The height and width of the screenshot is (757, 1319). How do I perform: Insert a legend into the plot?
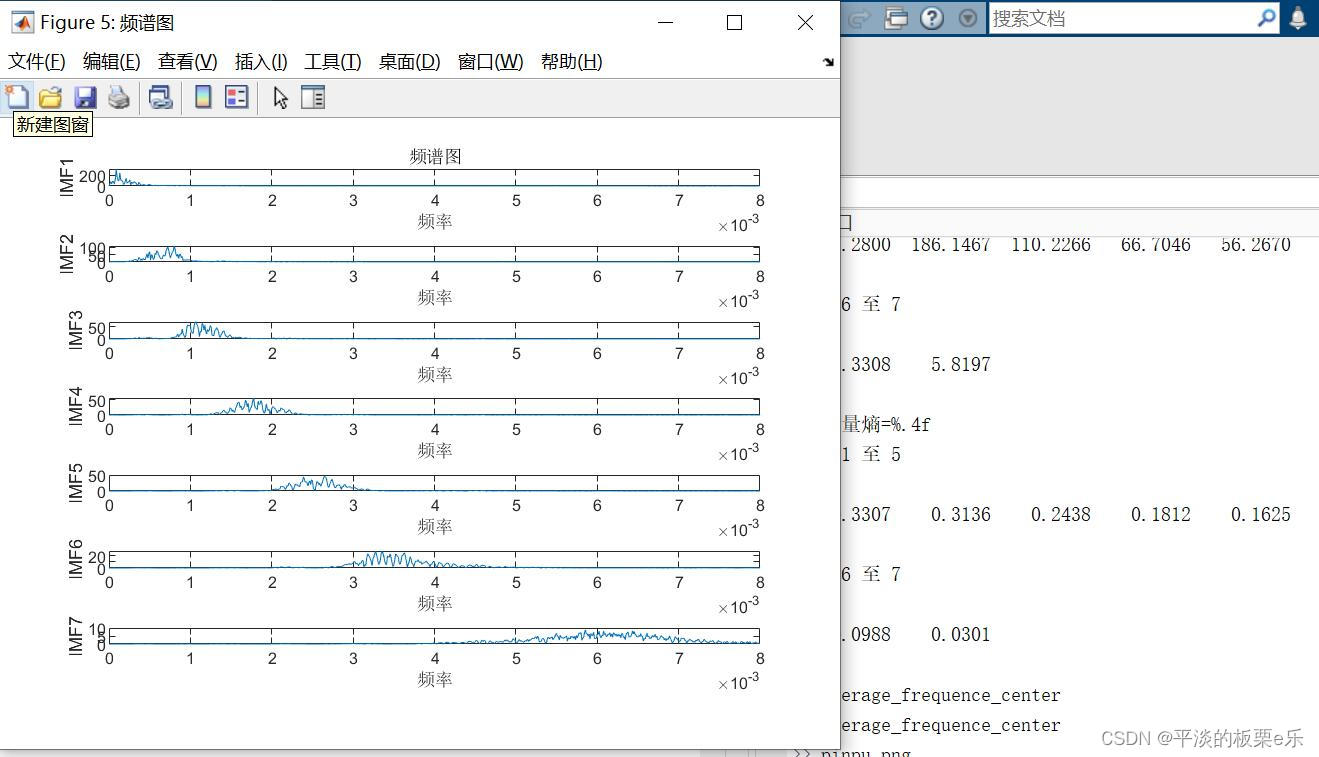tap(236, 96)
